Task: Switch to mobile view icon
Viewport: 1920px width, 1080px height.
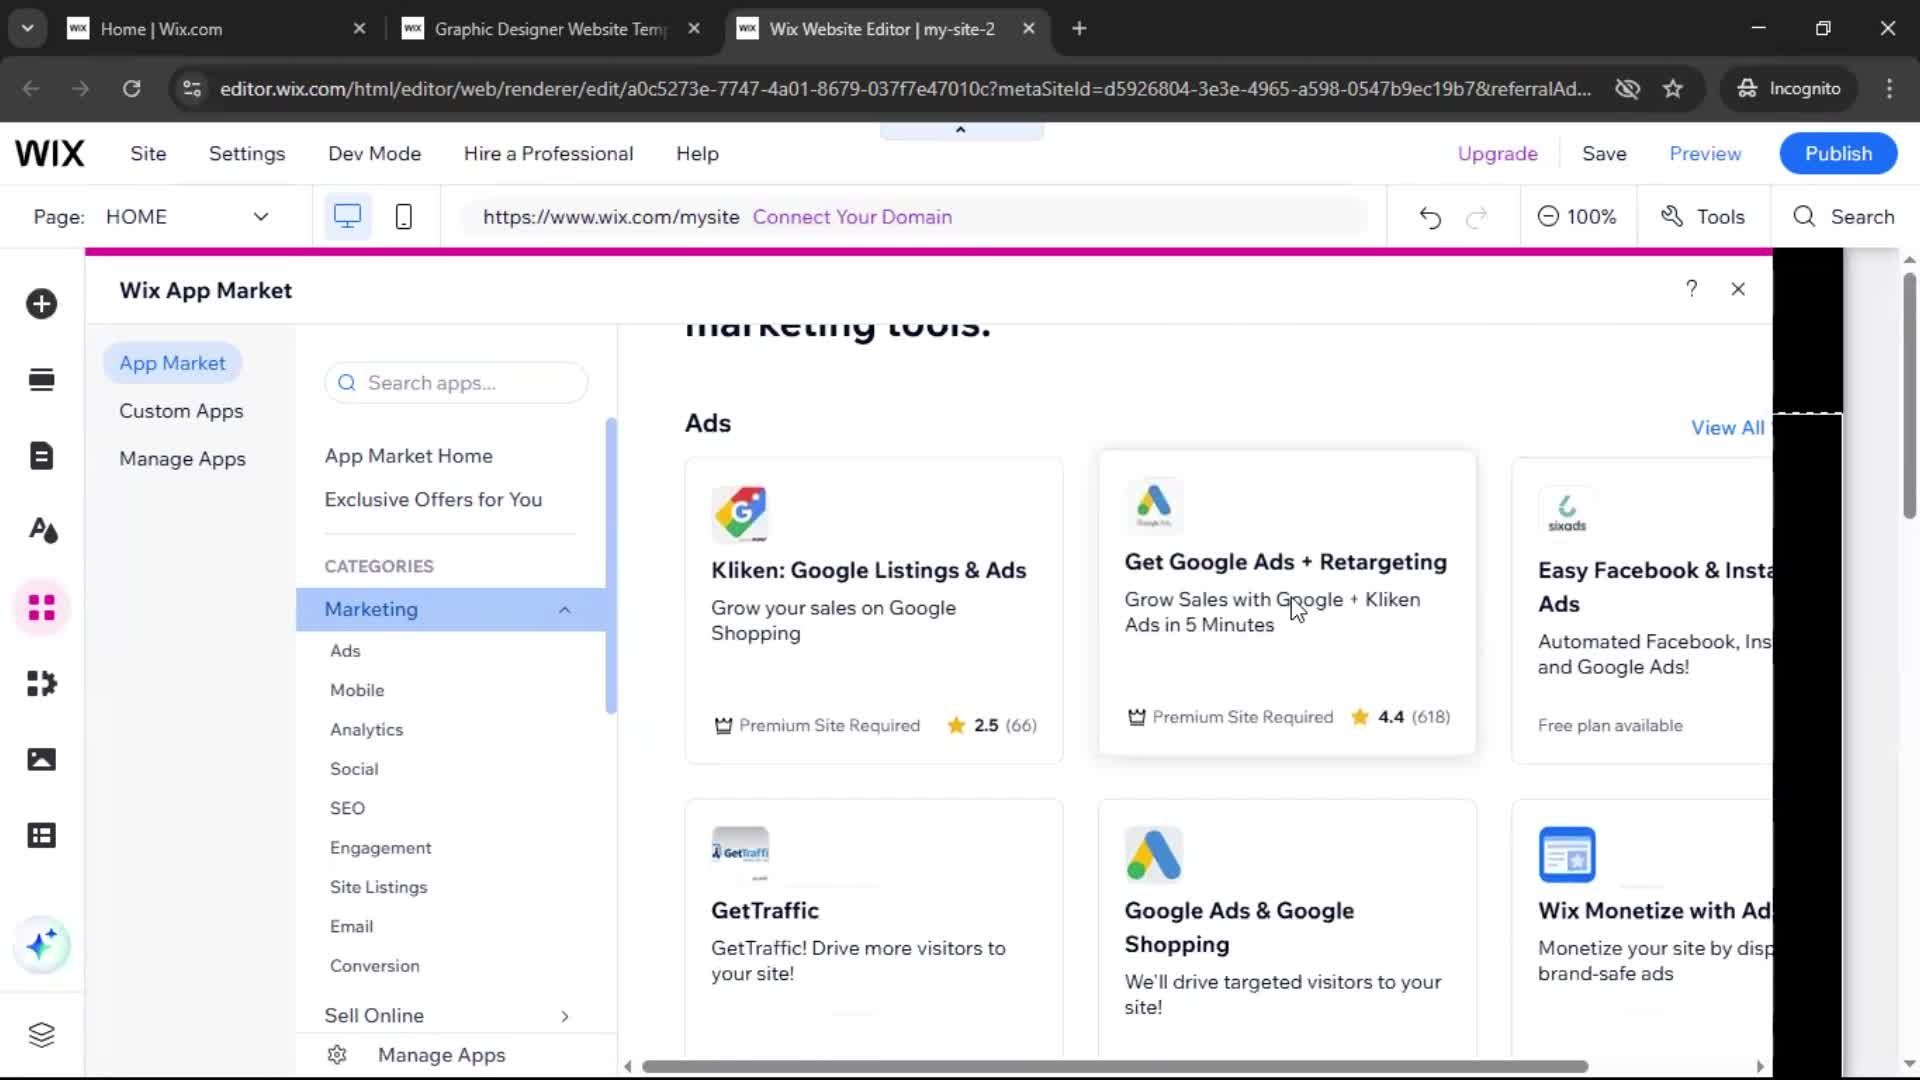Action: pos(404,217)
